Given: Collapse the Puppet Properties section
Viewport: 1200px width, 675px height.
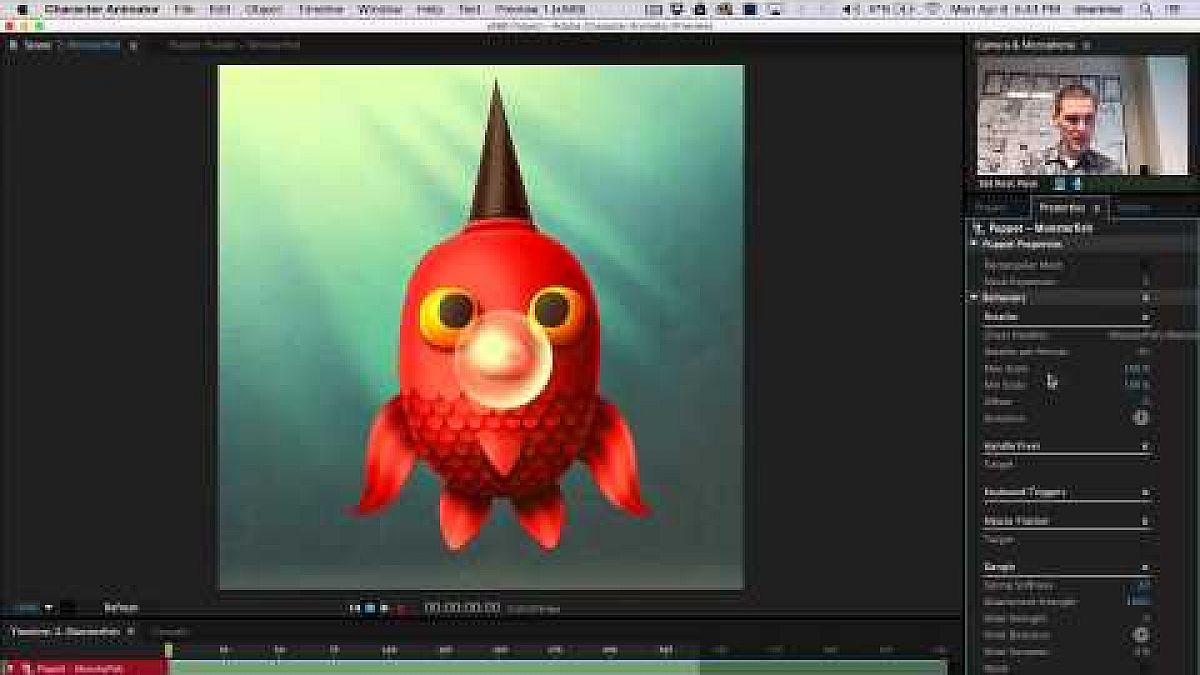Looking at the screenshot, I should 974,244.
